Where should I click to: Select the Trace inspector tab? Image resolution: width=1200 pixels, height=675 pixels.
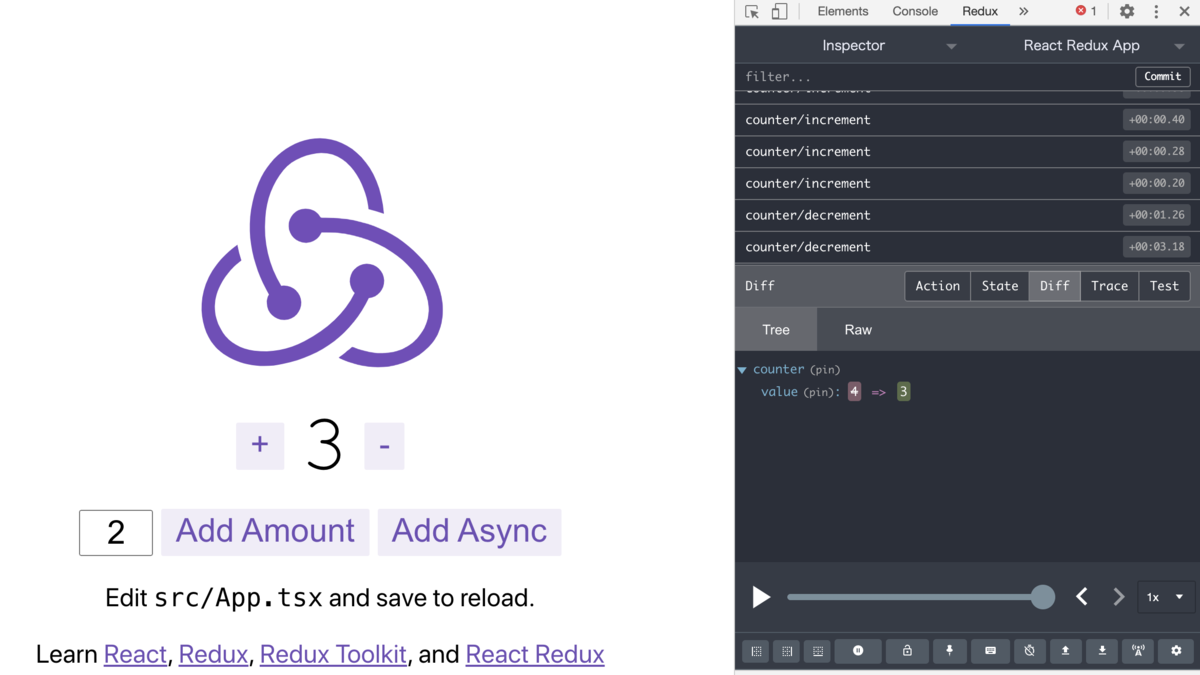(x=1109, y=286)
